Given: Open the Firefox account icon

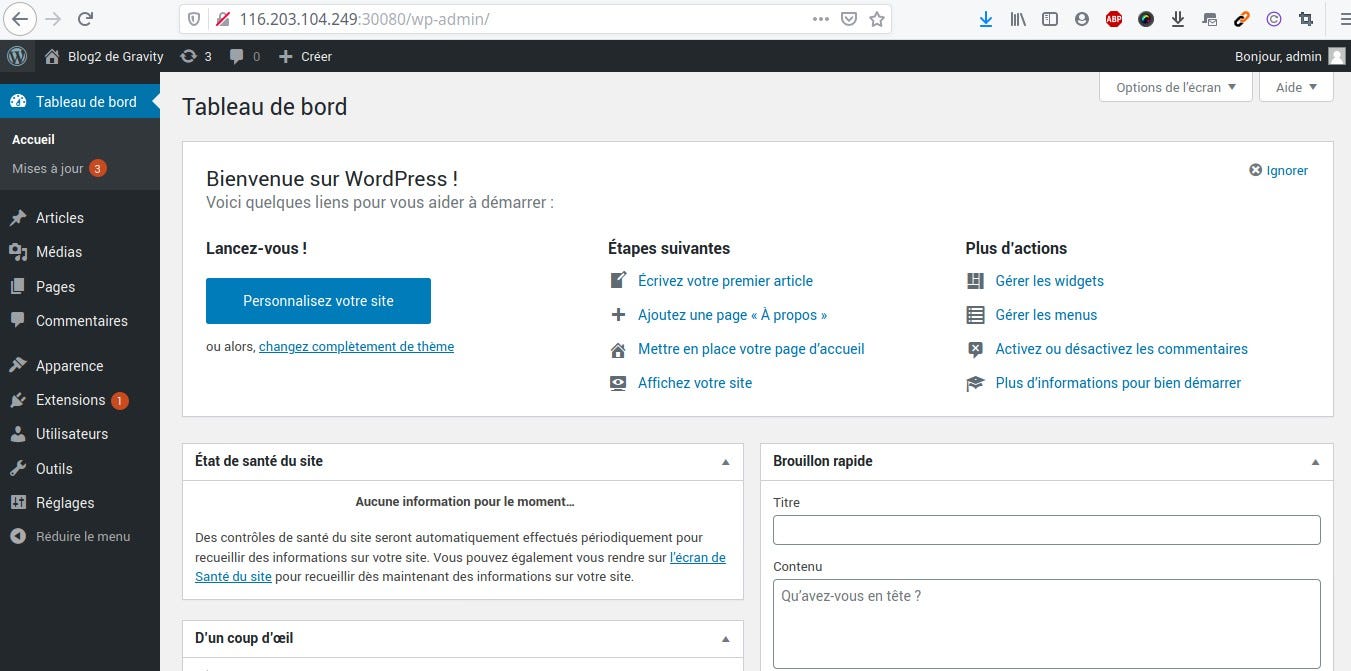Looking at the screenshot, I should pos(1082,19).
